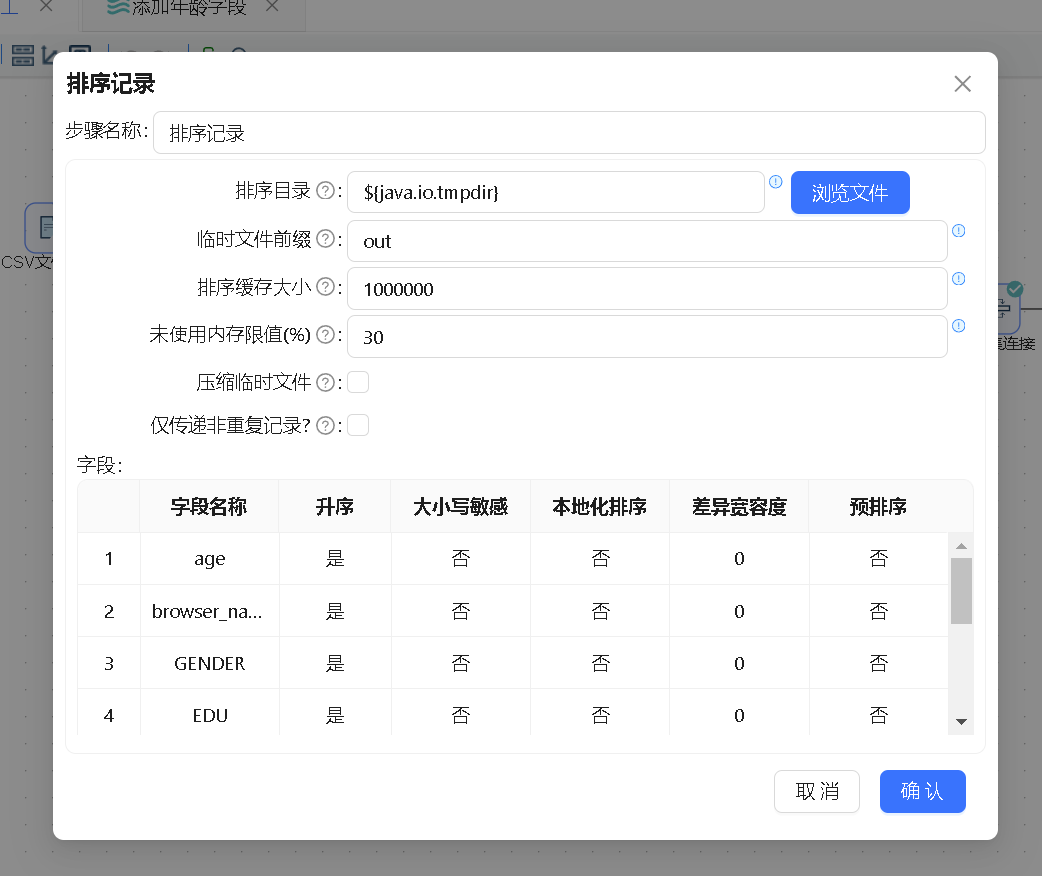Close the 排序记录 dialog with X icon
This screenshot has width=1042, height=876.
pos(962,84)
